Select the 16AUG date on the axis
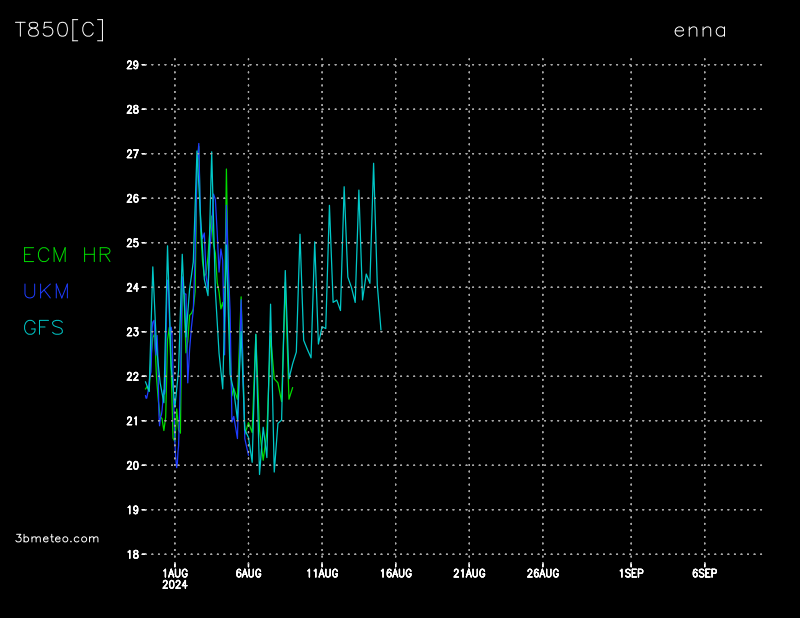 pos(396,573)
